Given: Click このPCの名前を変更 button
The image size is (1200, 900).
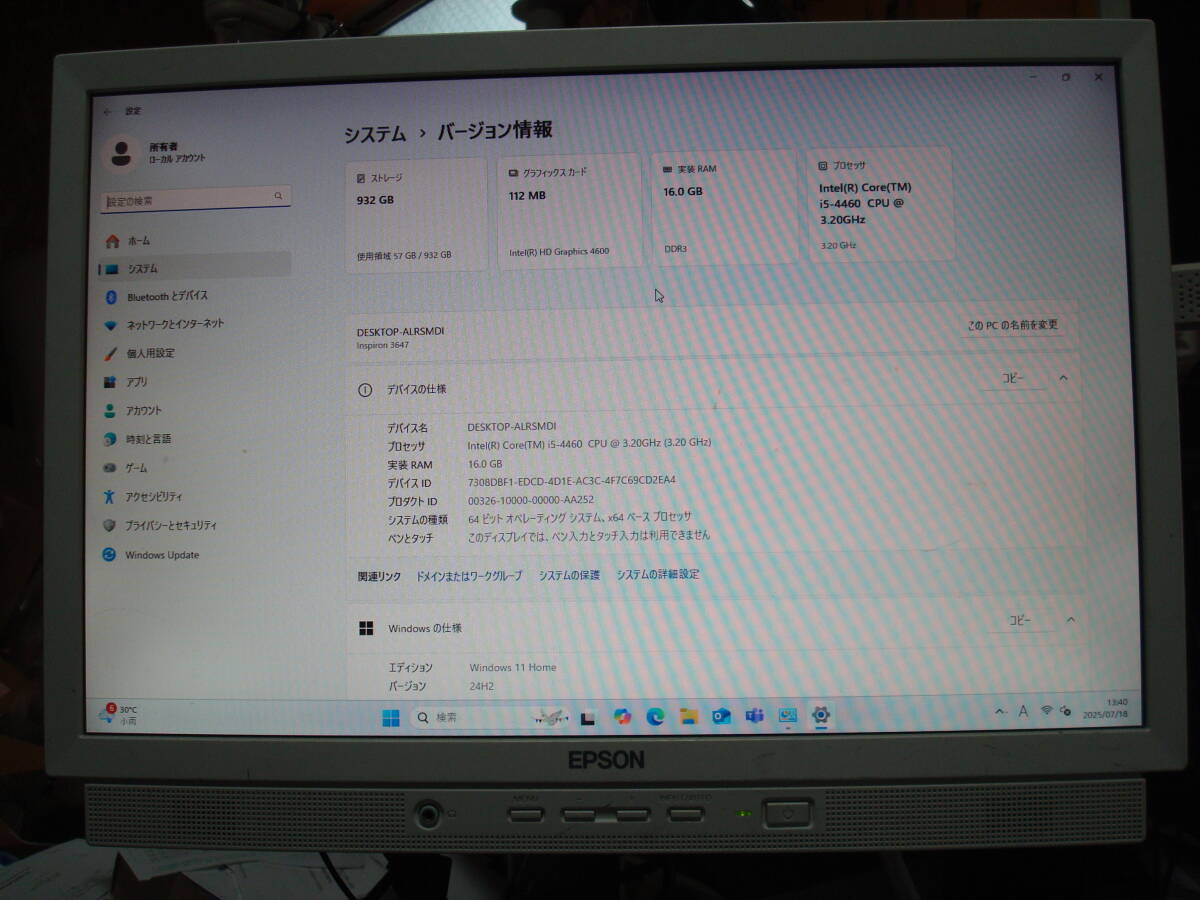Looking at the screenshot, I should pos(1012,324).
